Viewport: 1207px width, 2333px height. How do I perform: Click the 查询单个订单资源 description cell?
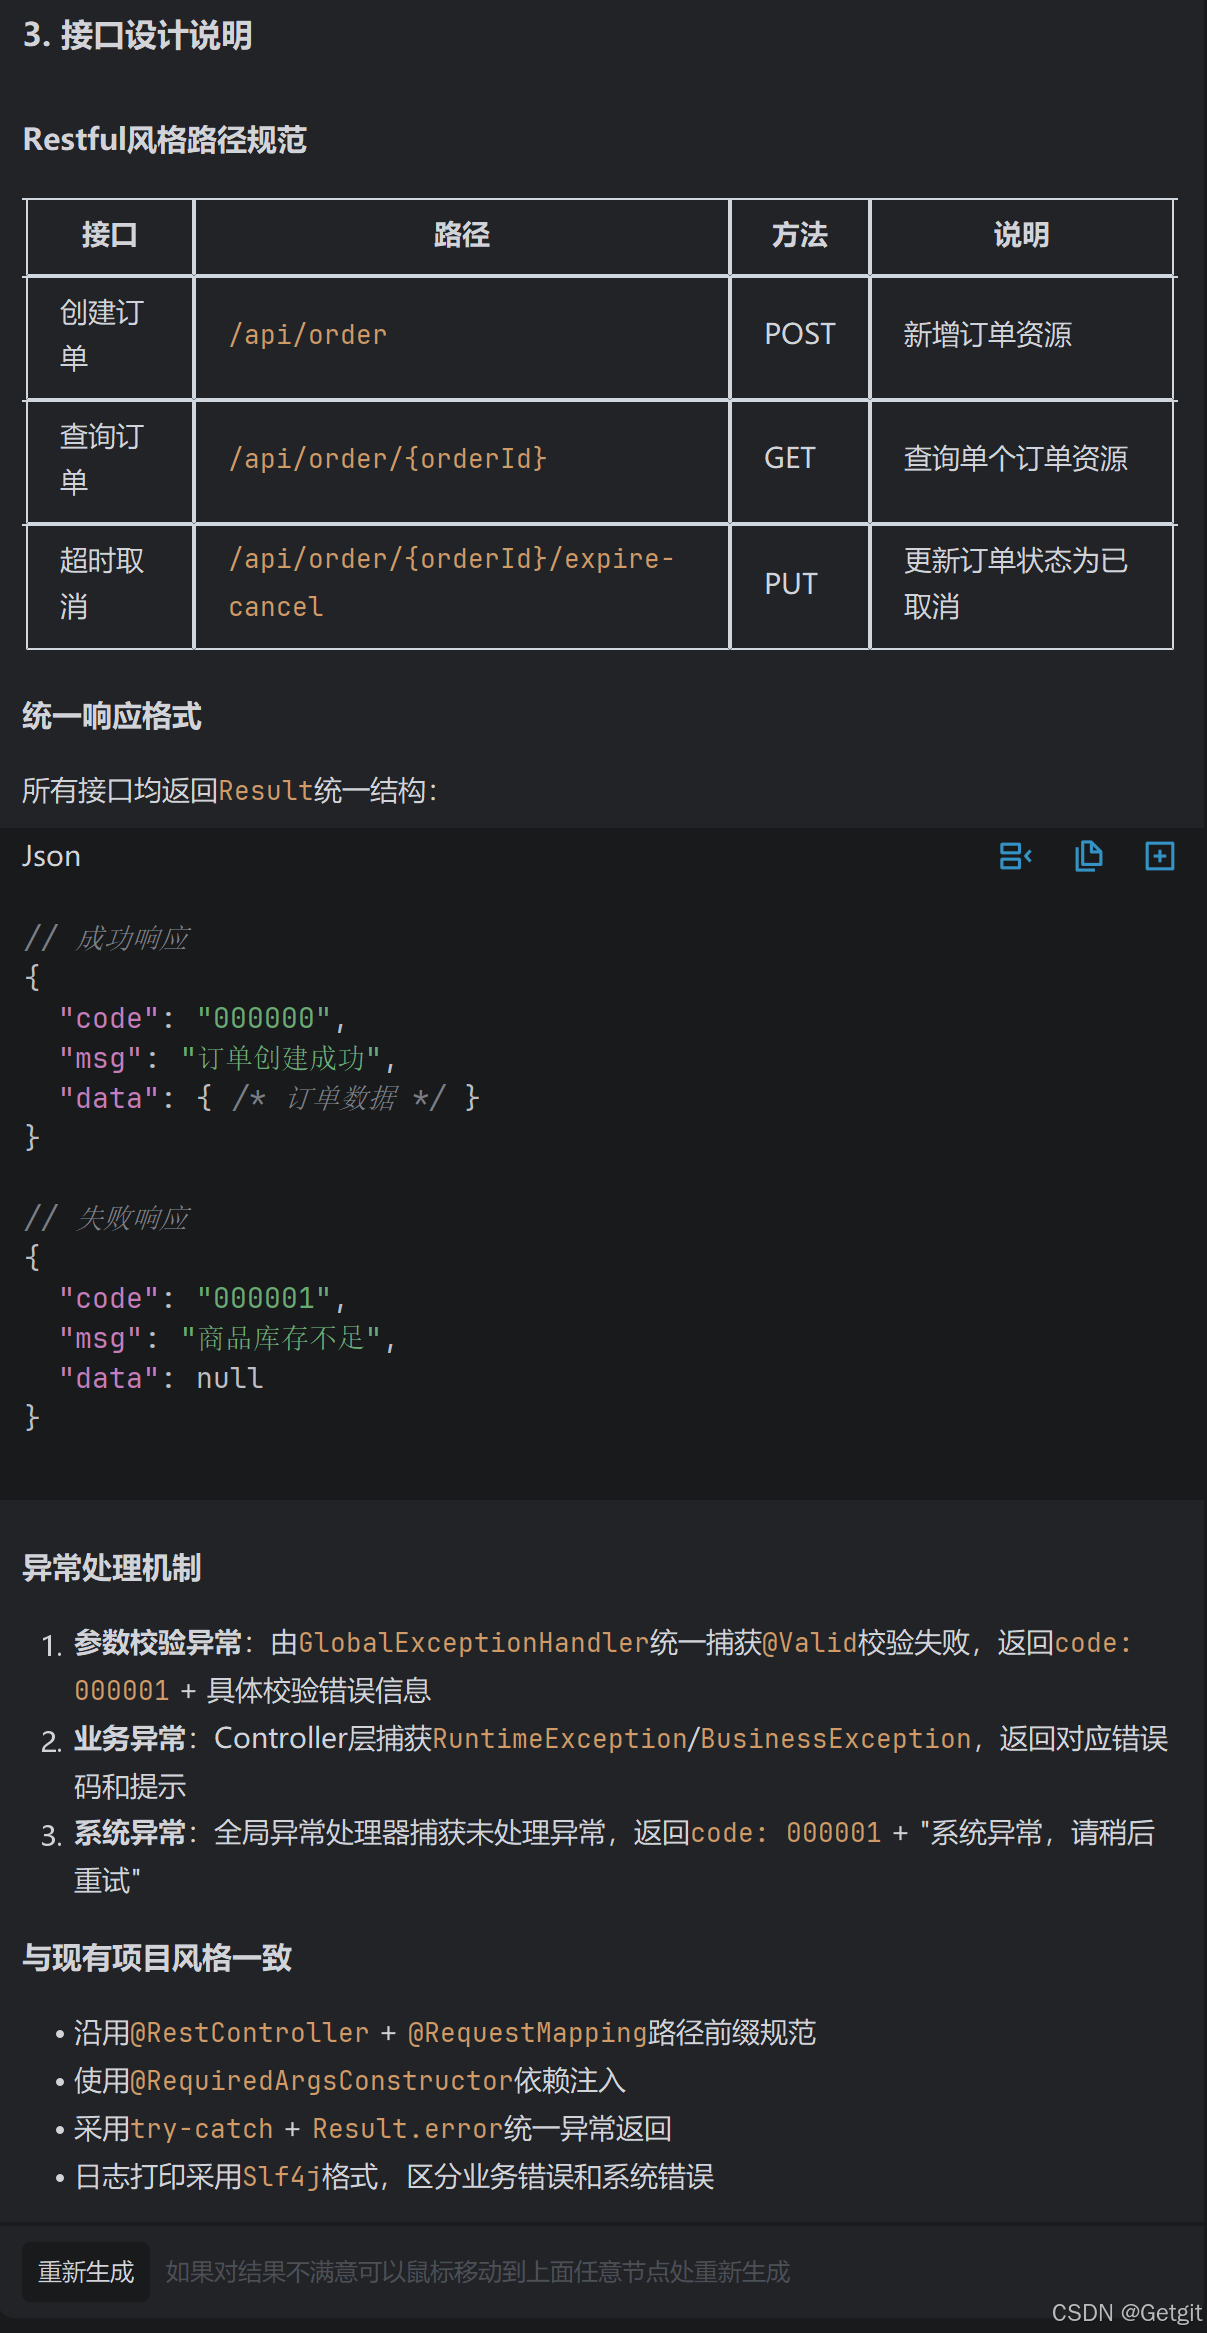[1021, 460]
